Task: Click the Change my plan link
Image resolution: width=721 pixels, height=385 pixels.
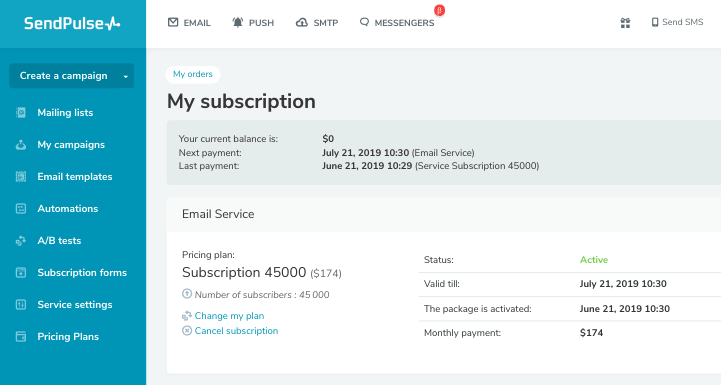Action: [x=229, y=316]
